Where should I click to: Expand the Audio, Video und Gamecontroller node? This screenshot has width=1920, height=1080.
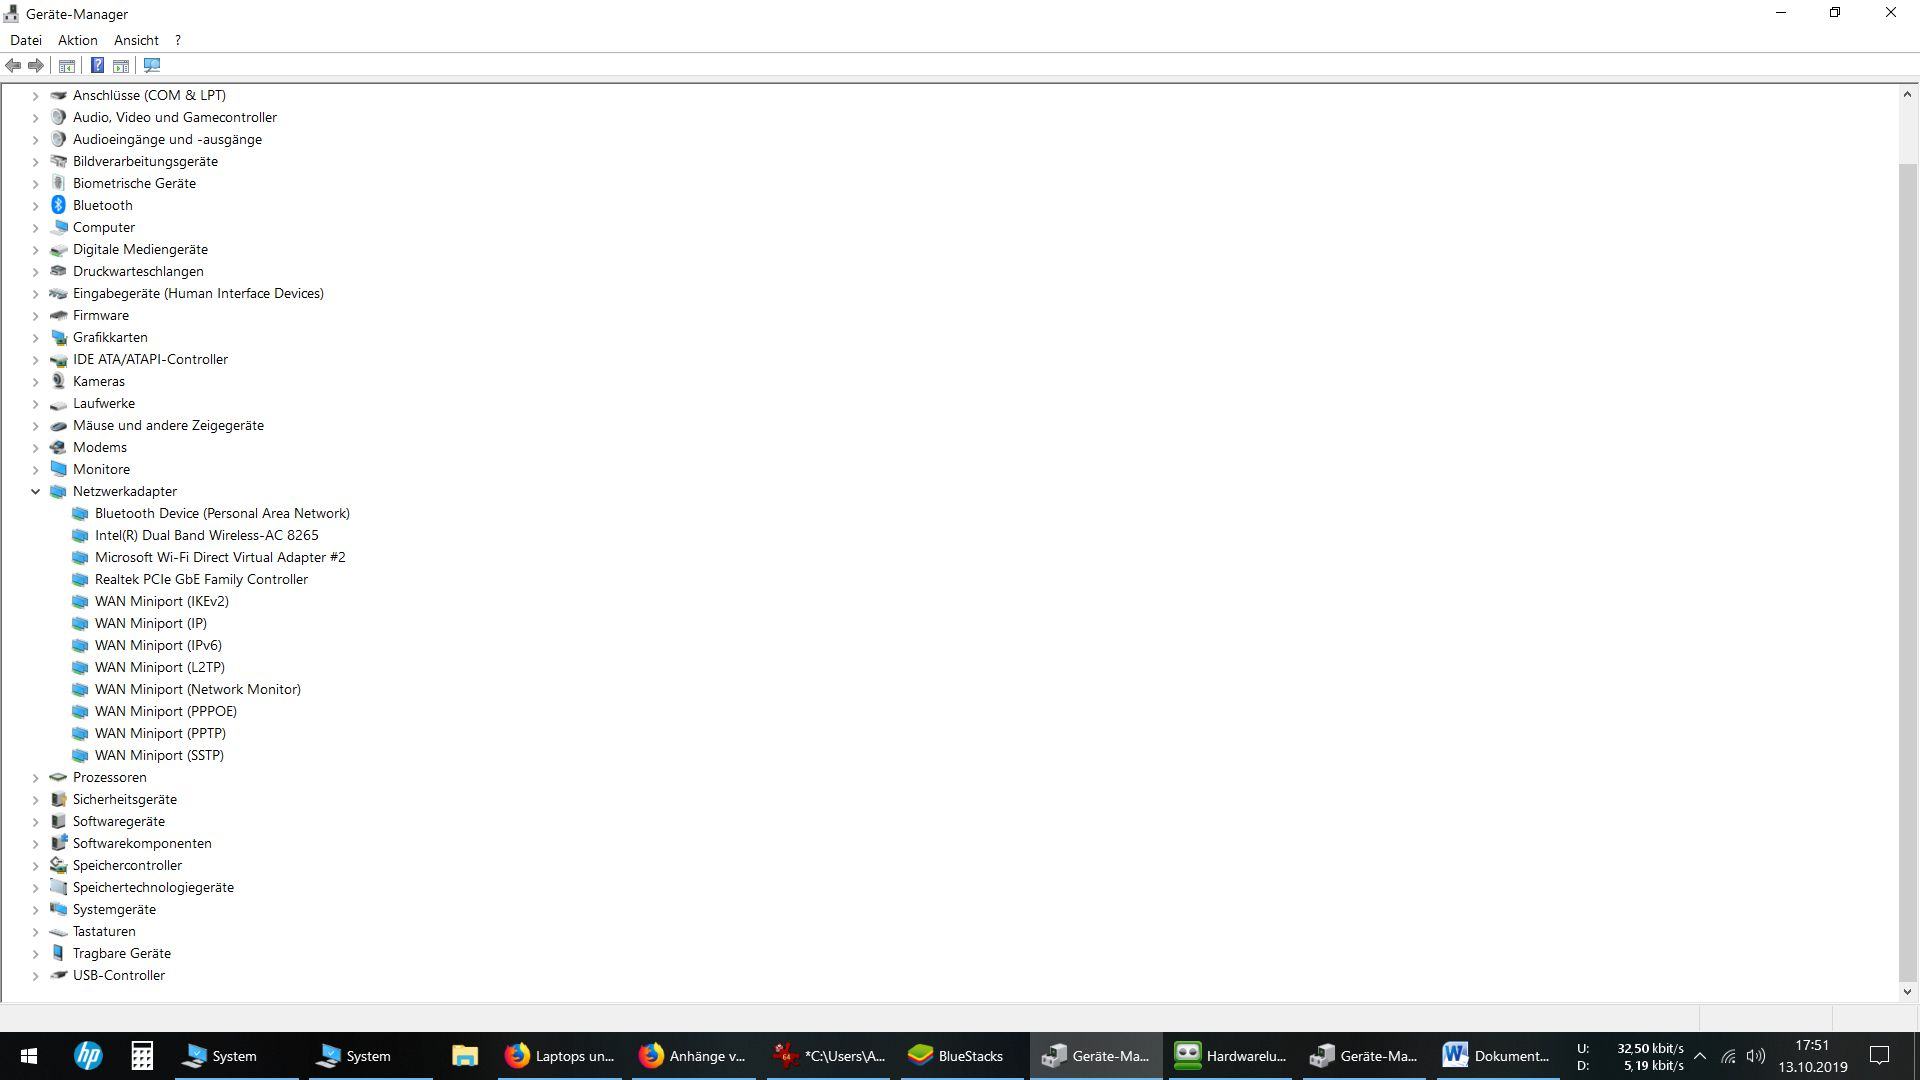(x=35, y=117)
